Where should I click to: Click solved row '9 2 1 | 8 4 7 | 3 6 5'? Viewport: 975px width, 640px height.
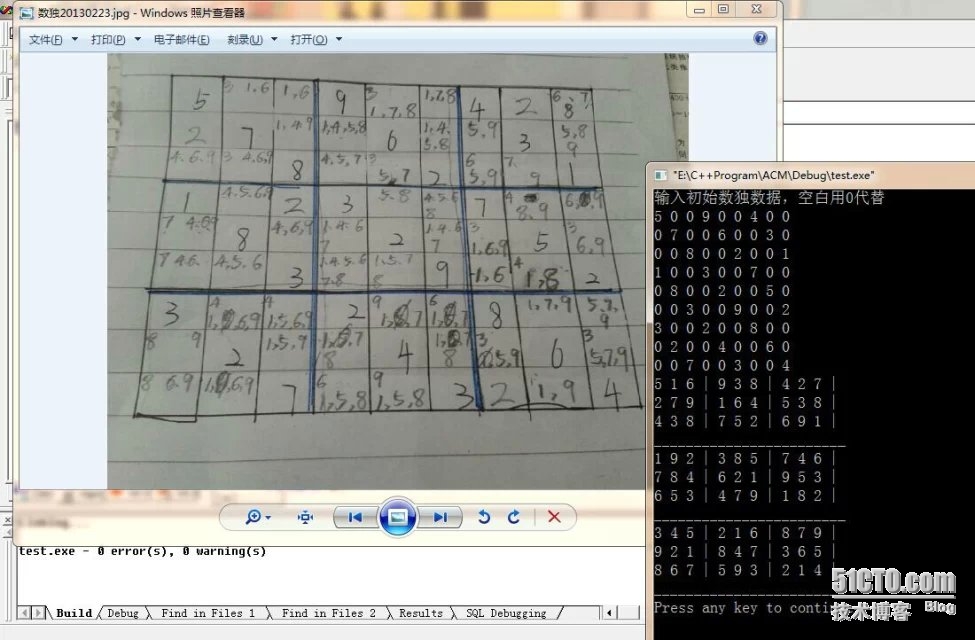(x=744, y=552)
